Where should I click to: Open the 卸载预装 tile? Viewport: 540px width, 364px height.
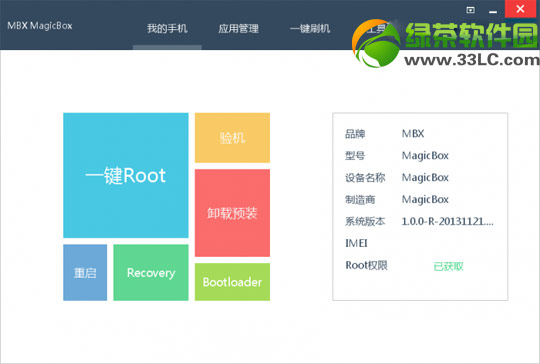232,213
